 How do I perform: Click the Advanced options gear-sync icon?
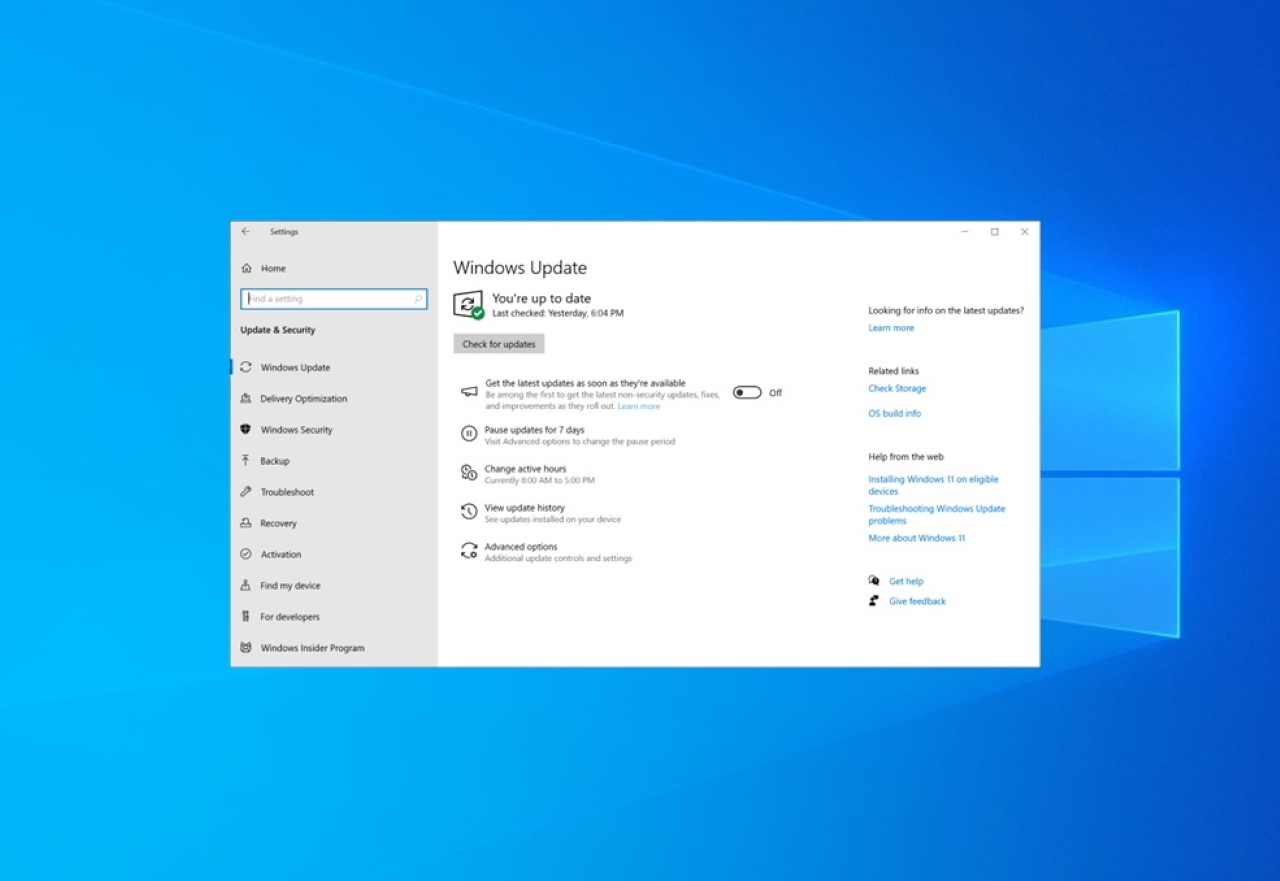[469, 550]
